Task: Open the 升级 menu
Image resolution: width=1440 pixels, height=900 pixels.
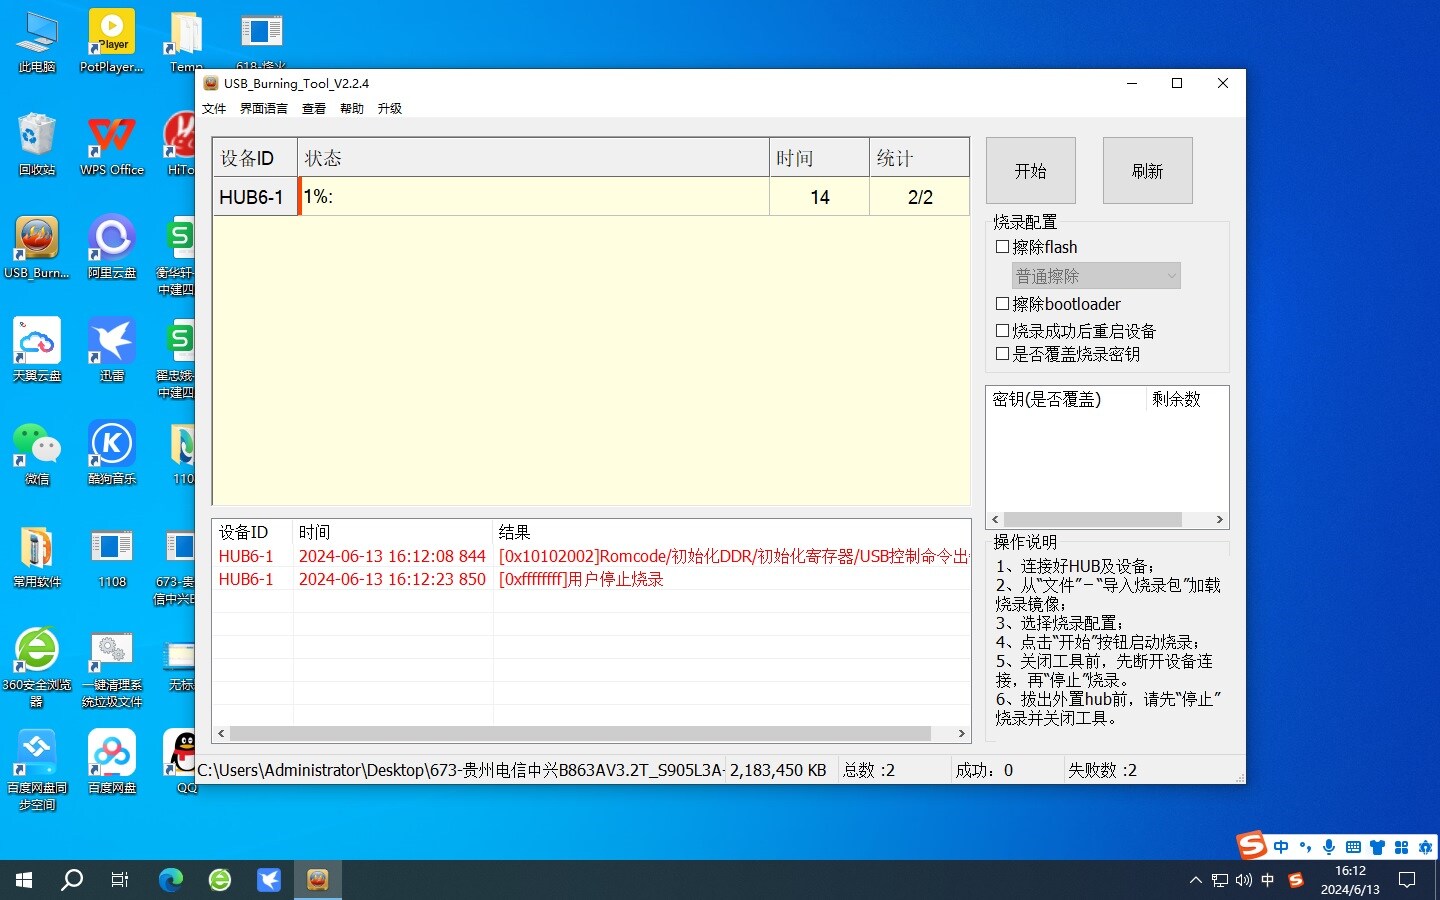Action: (x=390, y=108)
